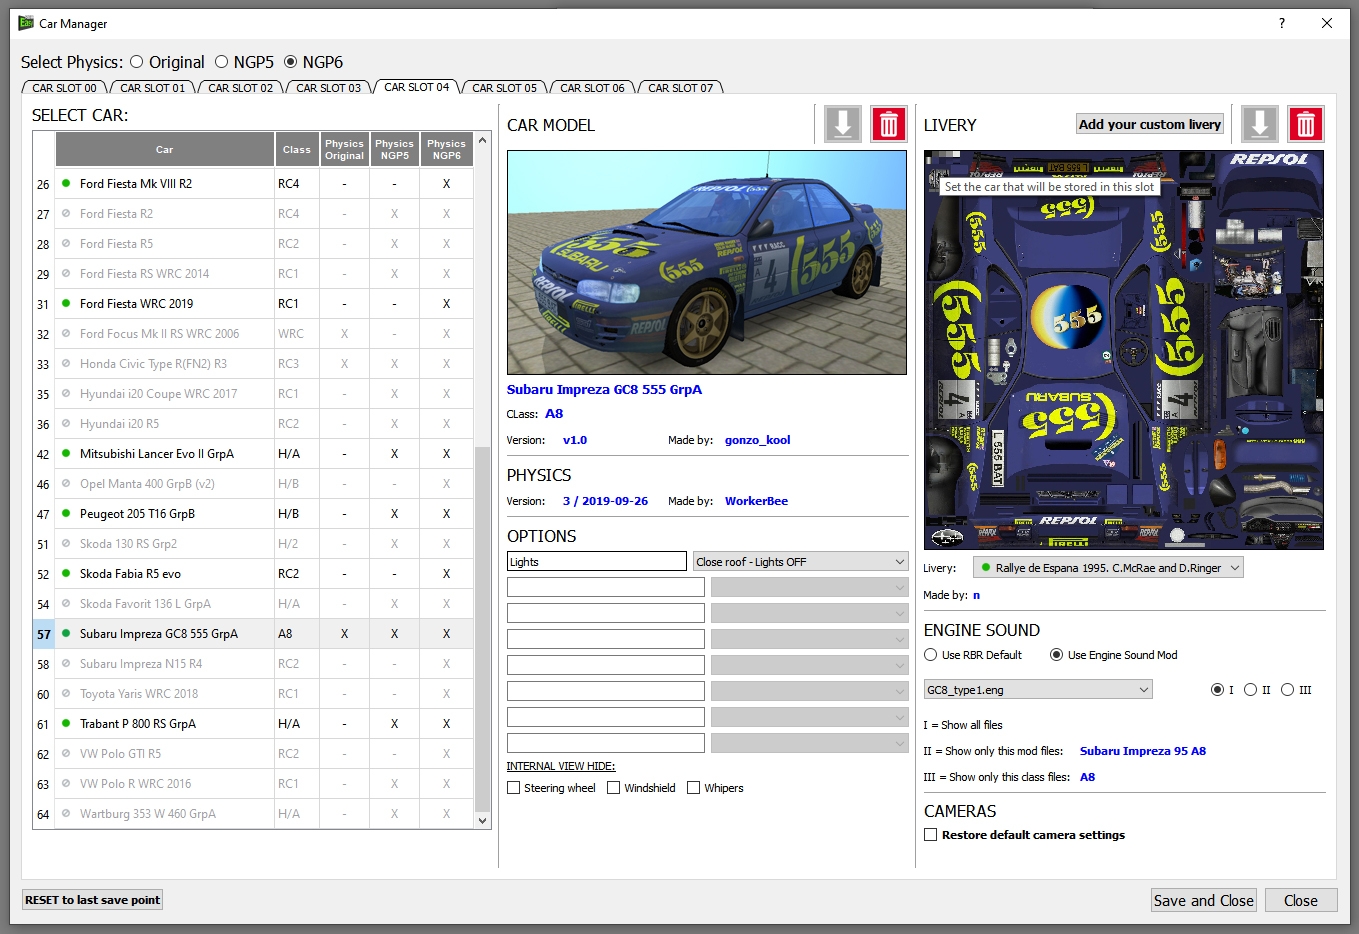Image resolution: width=1359 pixels, height=934 pixels.
Task: Click unavailable icon next to VW Polo GTI R5
Action: pos(66,753)
